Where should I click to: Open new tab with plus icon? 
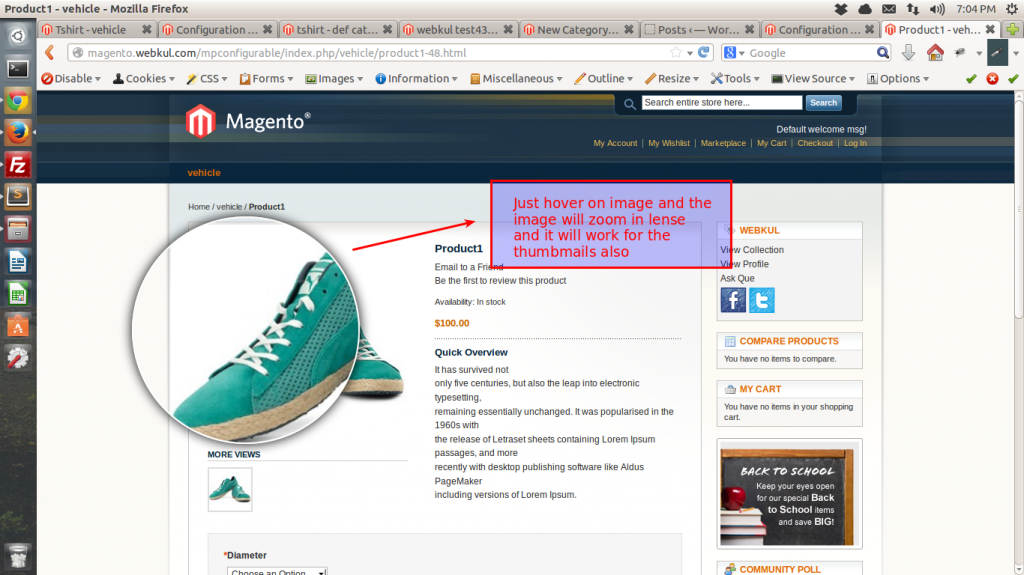pyautogui.click(x=1012, y=29)
